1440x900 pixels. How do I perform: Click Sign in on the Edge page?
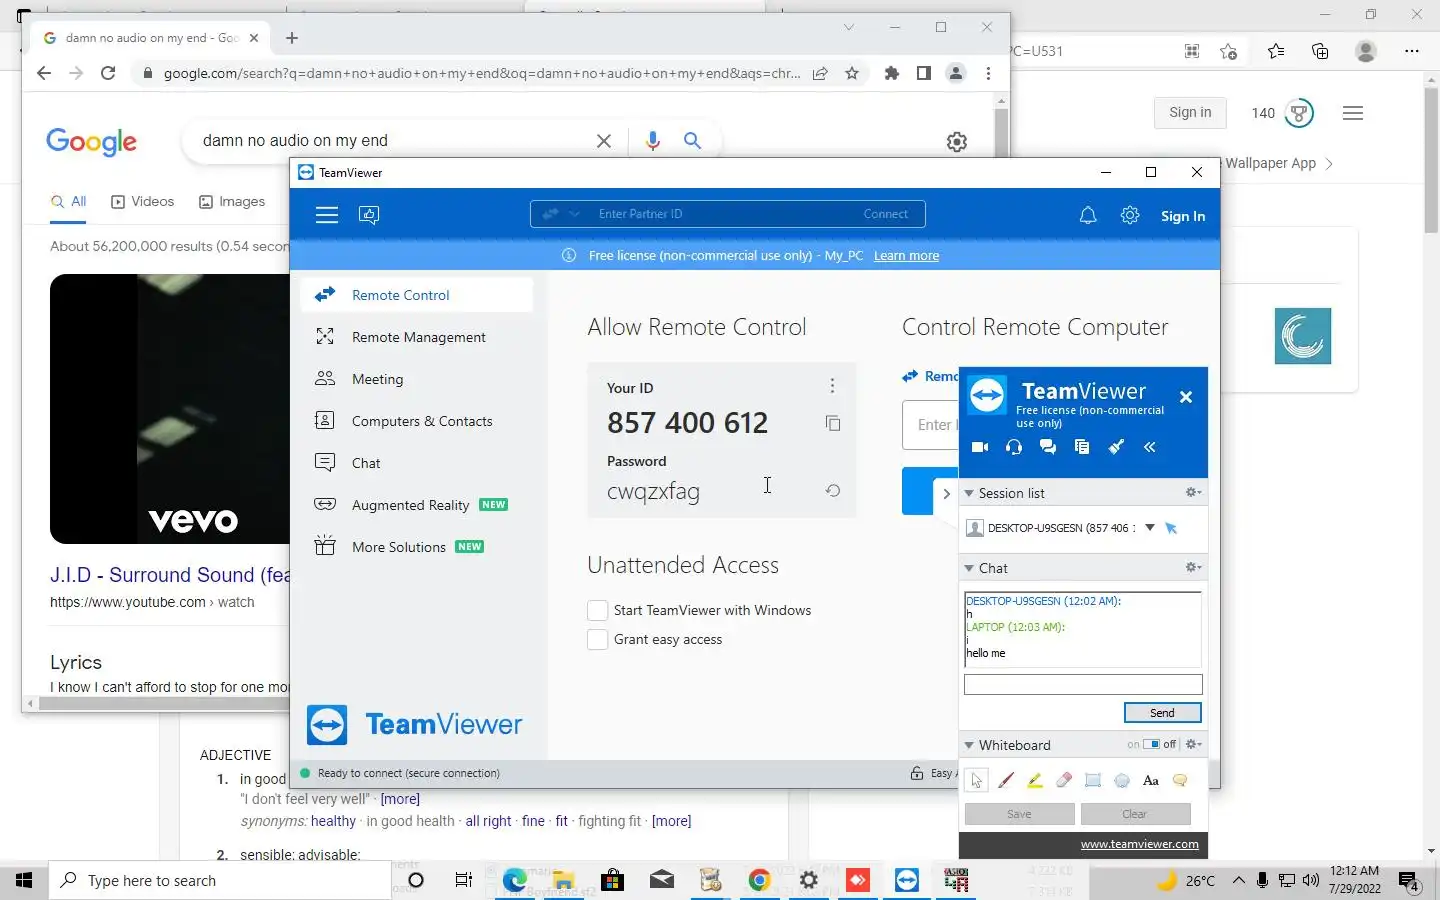(x=1190, y=113)
